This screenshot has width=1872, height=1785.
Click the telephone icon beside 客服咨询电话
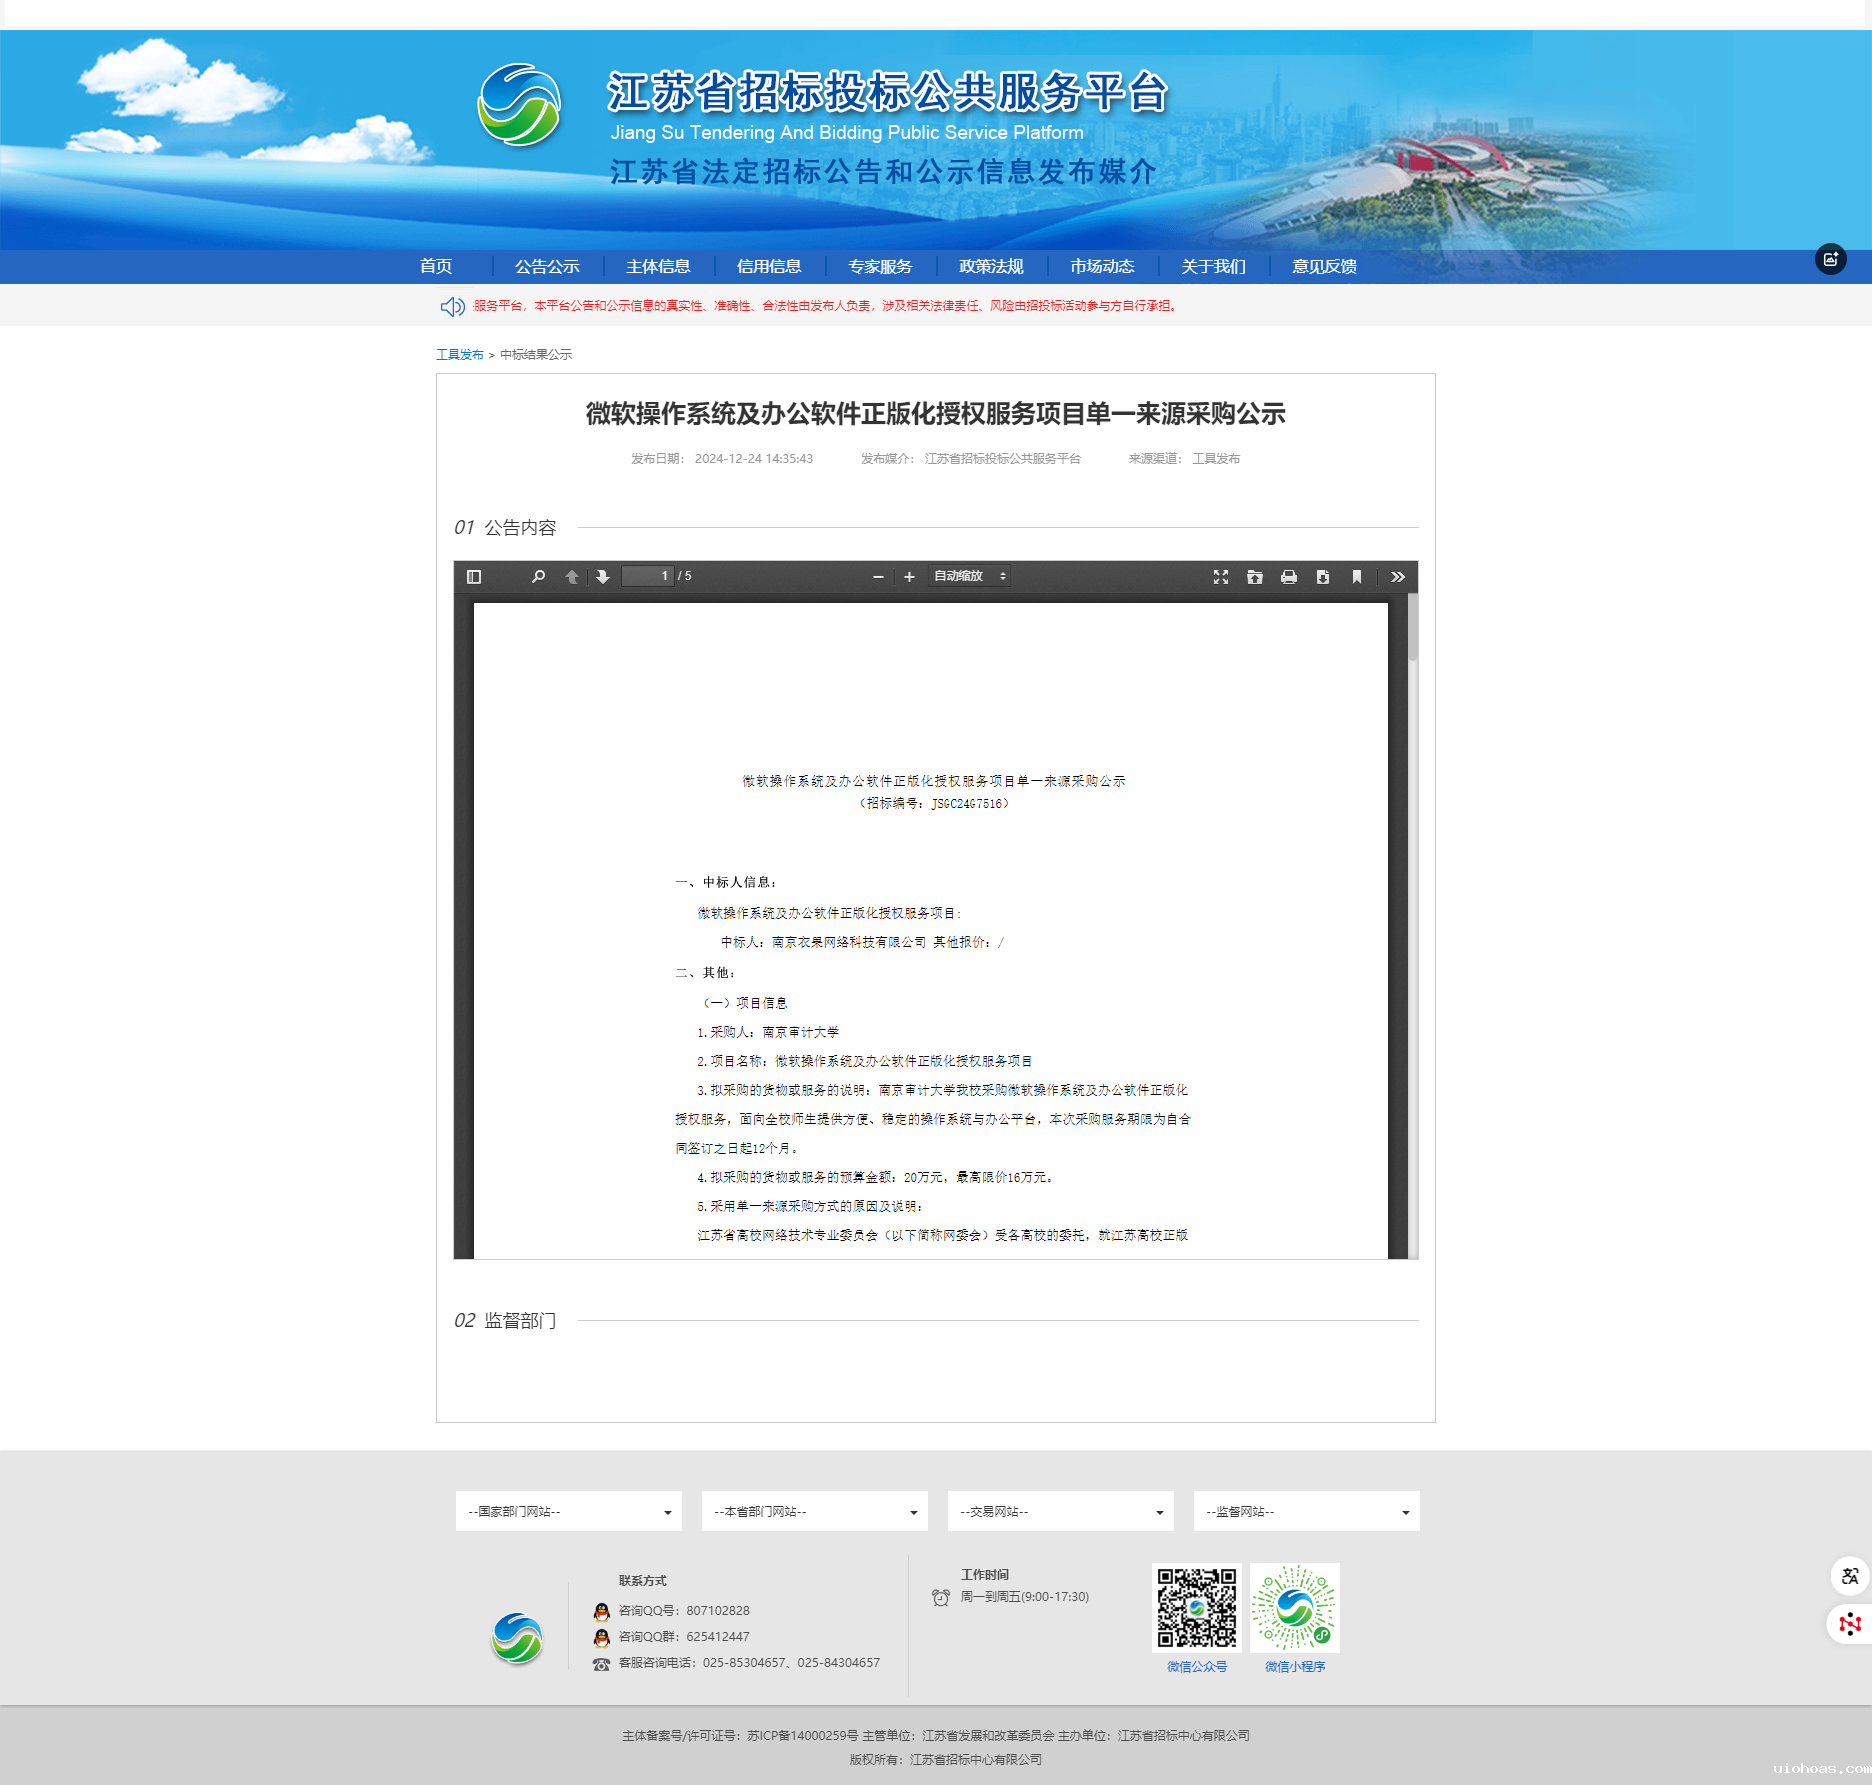(601, 1664)
